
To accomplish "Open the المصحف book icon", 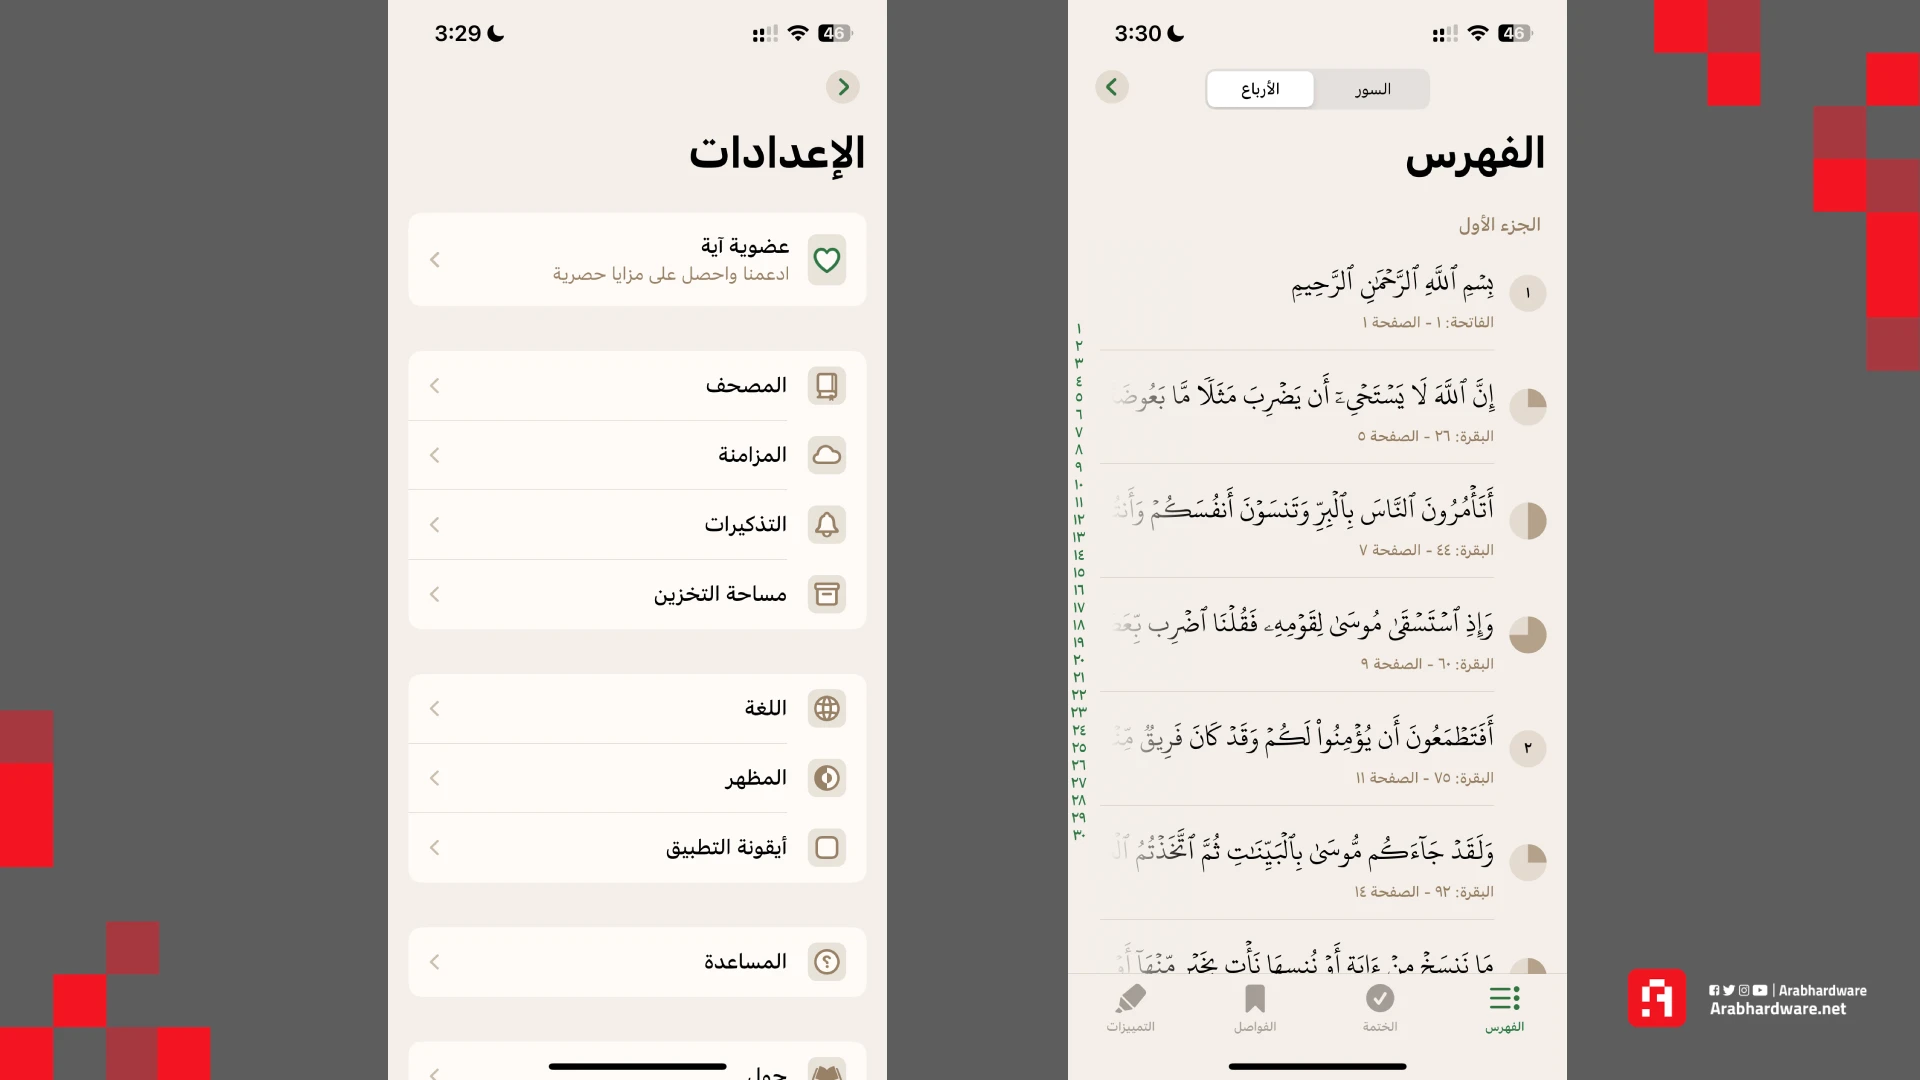I will [826, 385].
